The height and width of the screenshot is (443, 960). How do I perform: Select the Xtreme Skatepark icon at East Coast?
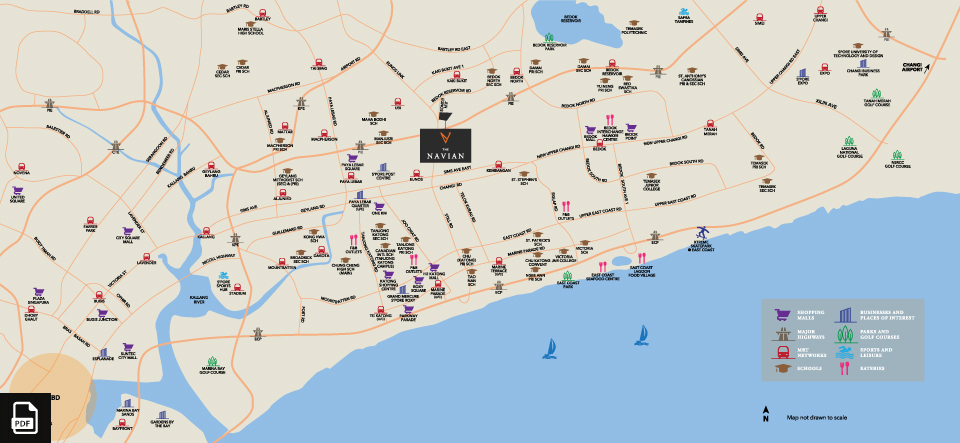[702, 233]
